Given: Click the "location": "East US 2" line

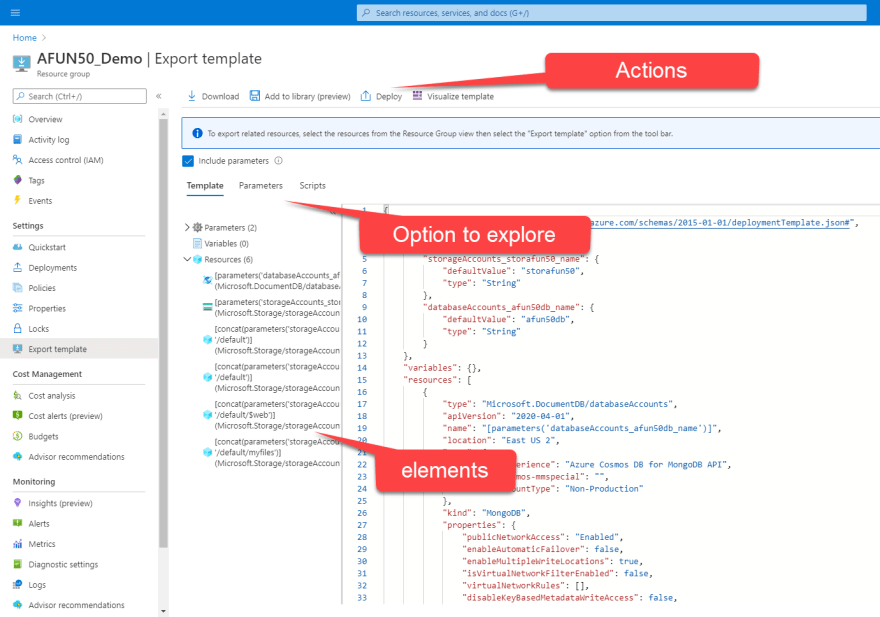Looking at the screenshot, I should [501, 441].
